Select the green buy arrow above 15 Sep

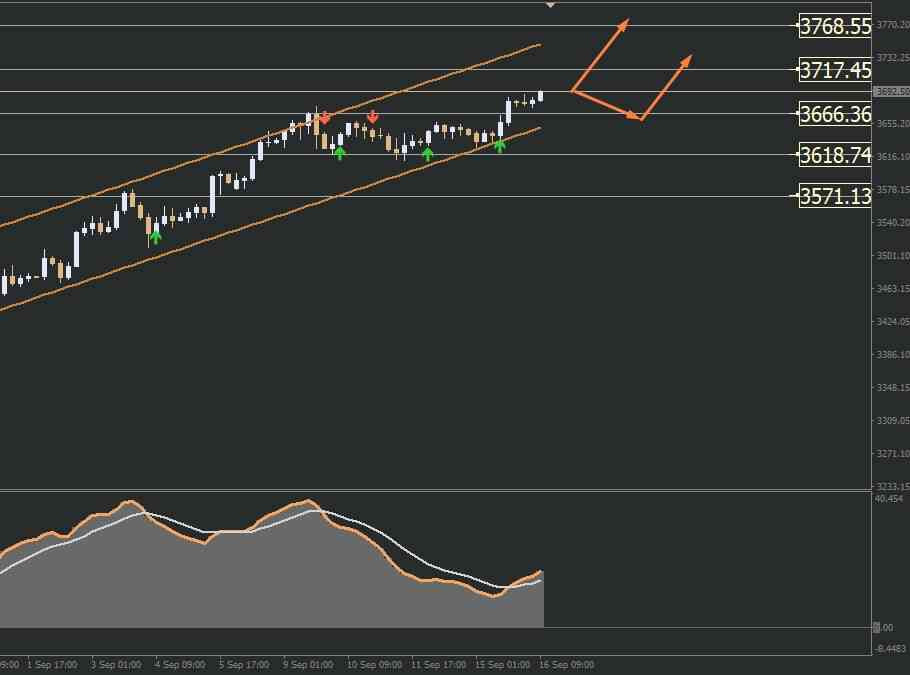click(x=500, y=146)
